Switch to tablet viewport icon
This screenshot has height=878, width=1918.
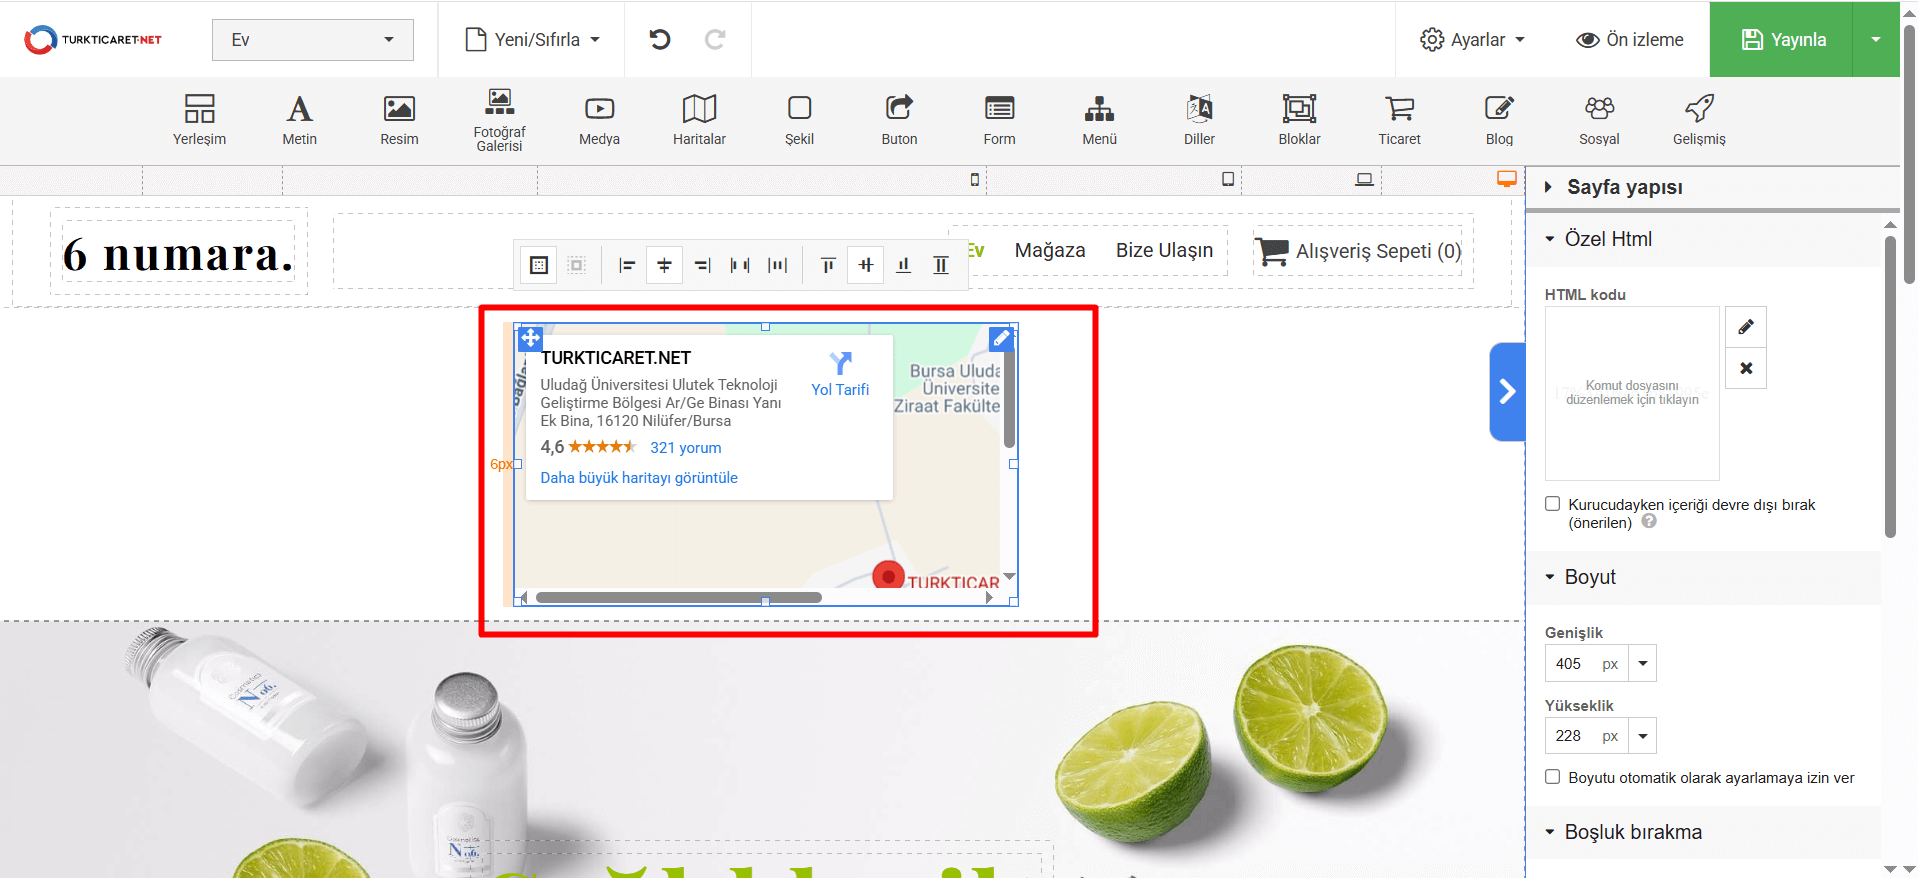tap(1228, 179)
